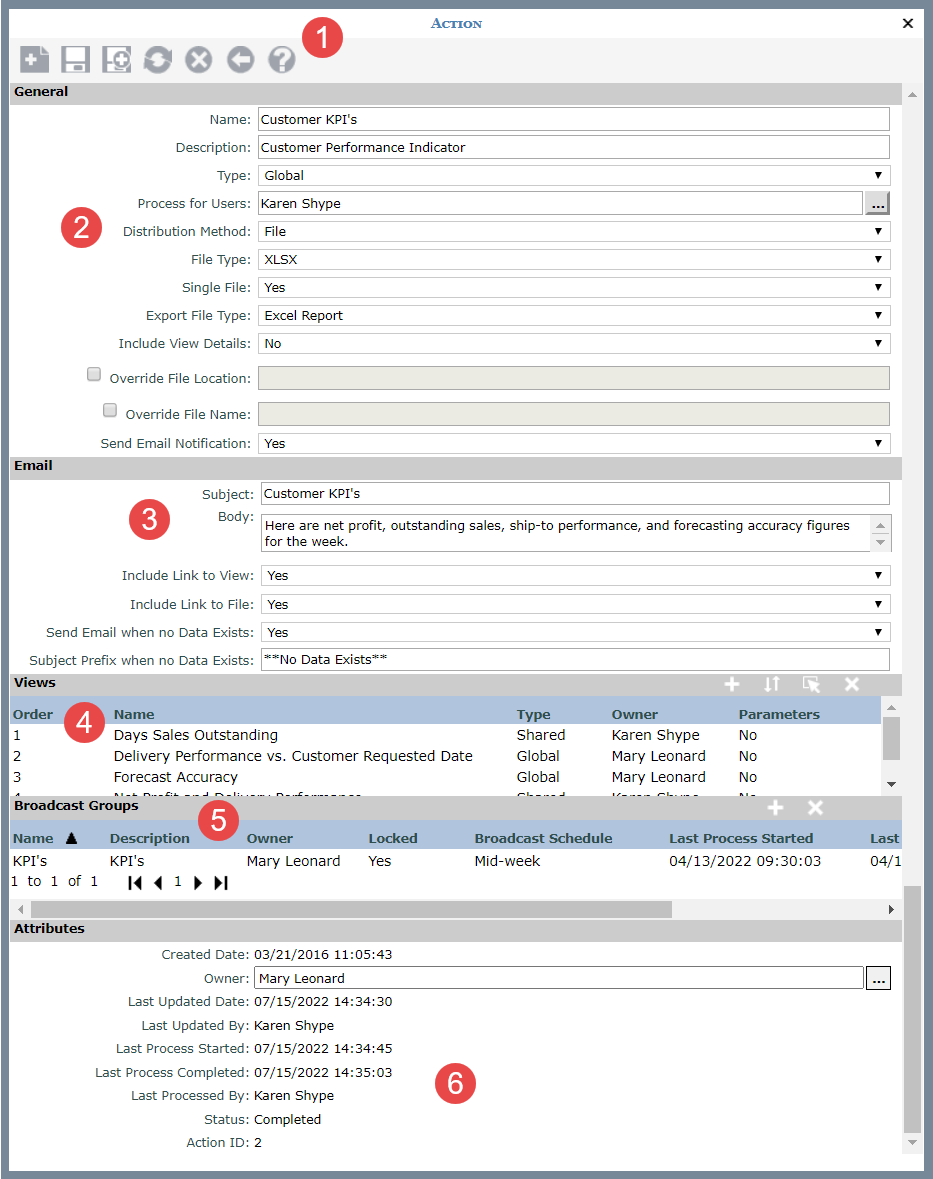
Task: Click the New action toolbar icon
Action: [x=35, y=59]
